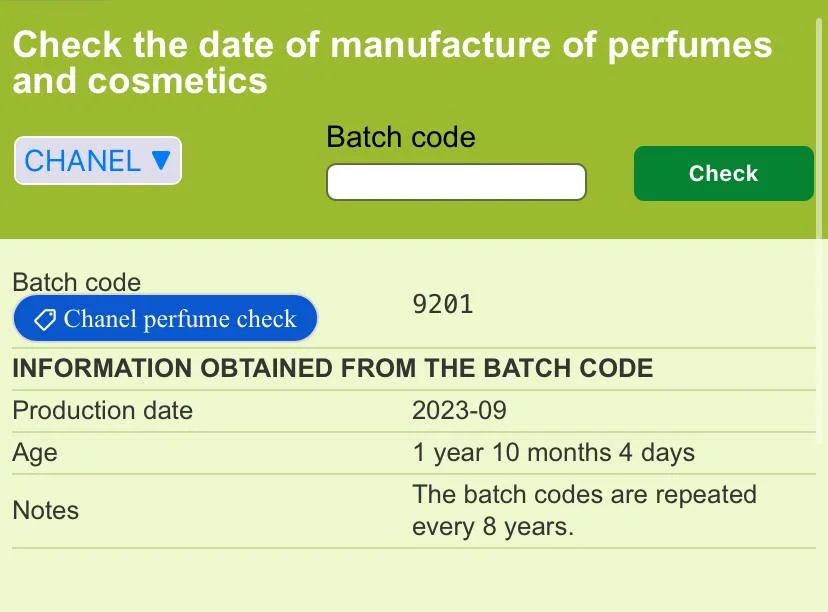Click the Batch code label in results
The image size is (828, 612).
click(x=76, y=283)
